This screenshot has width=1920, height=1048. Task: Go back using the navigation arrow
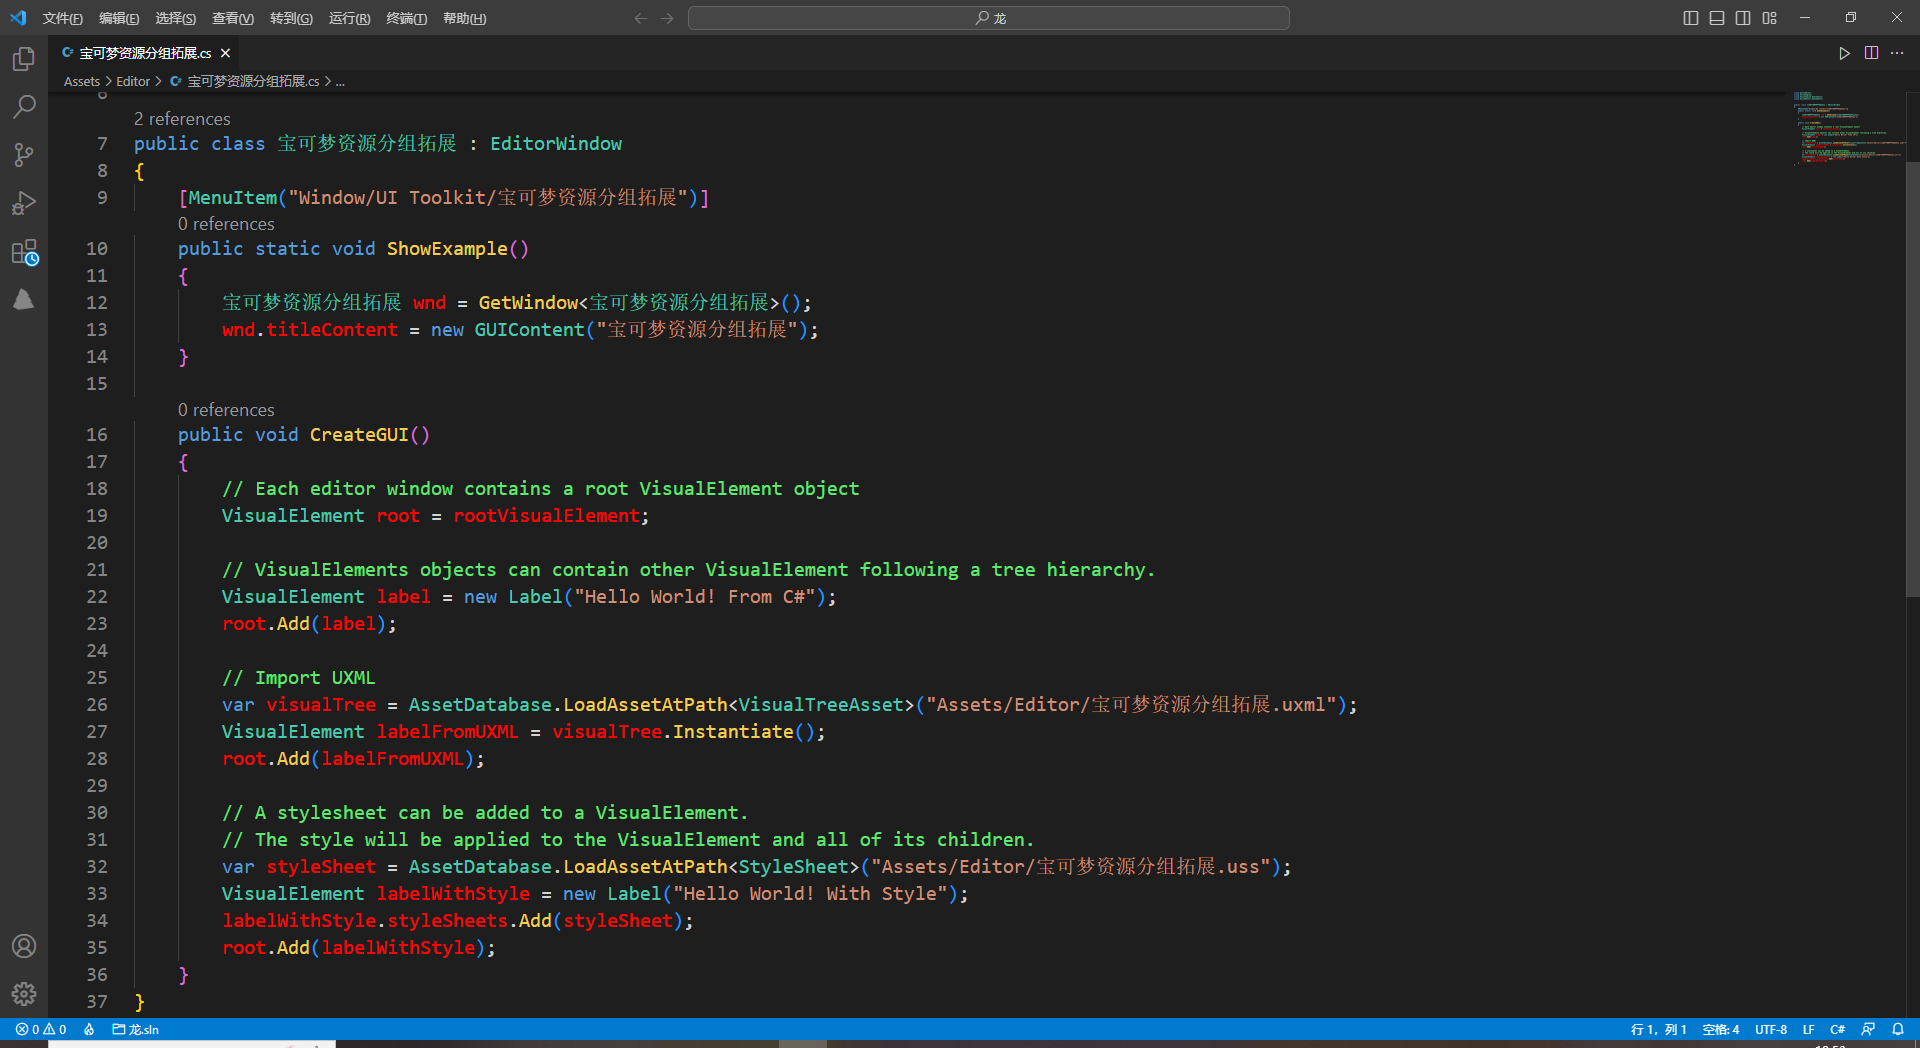(641, 18)
